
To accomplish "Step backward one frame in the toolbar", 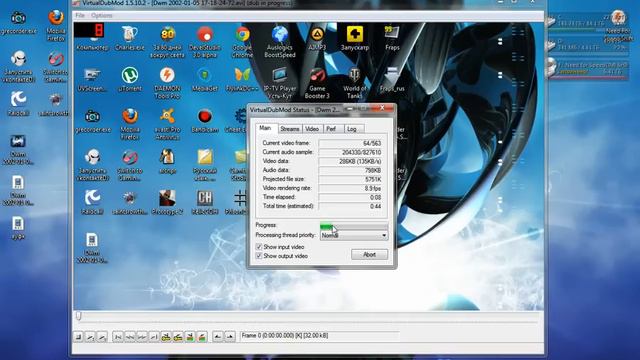I will click(130, 337).
